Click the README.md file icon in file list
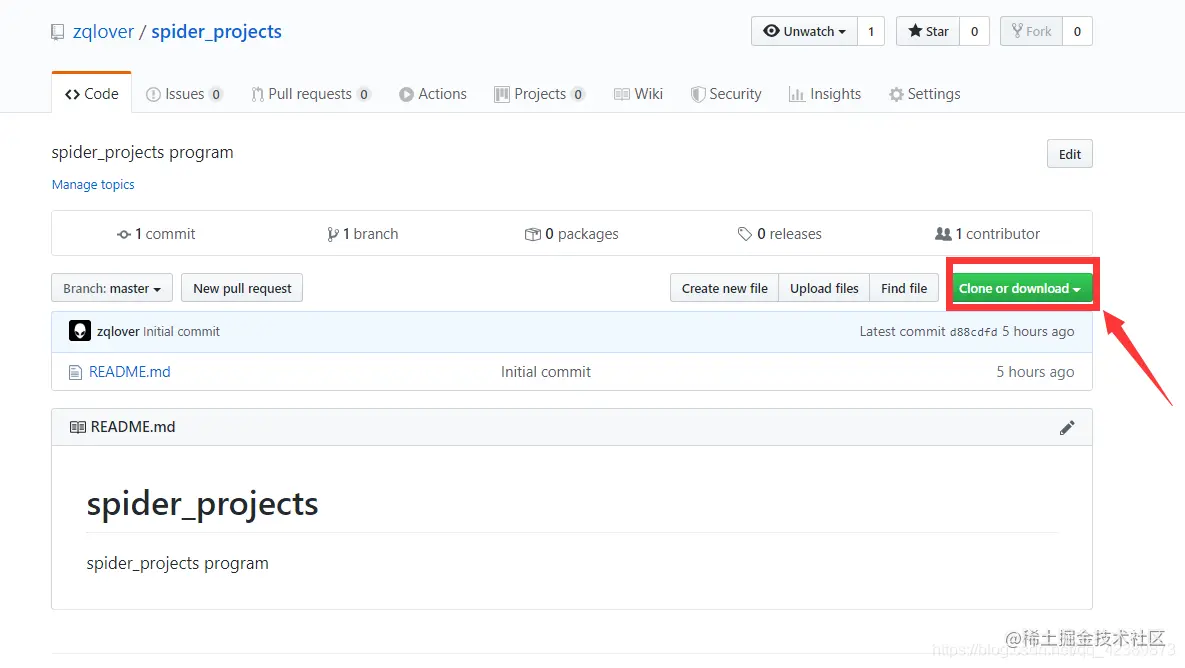The image size is (1185, 668). click(x=75, y=372)
